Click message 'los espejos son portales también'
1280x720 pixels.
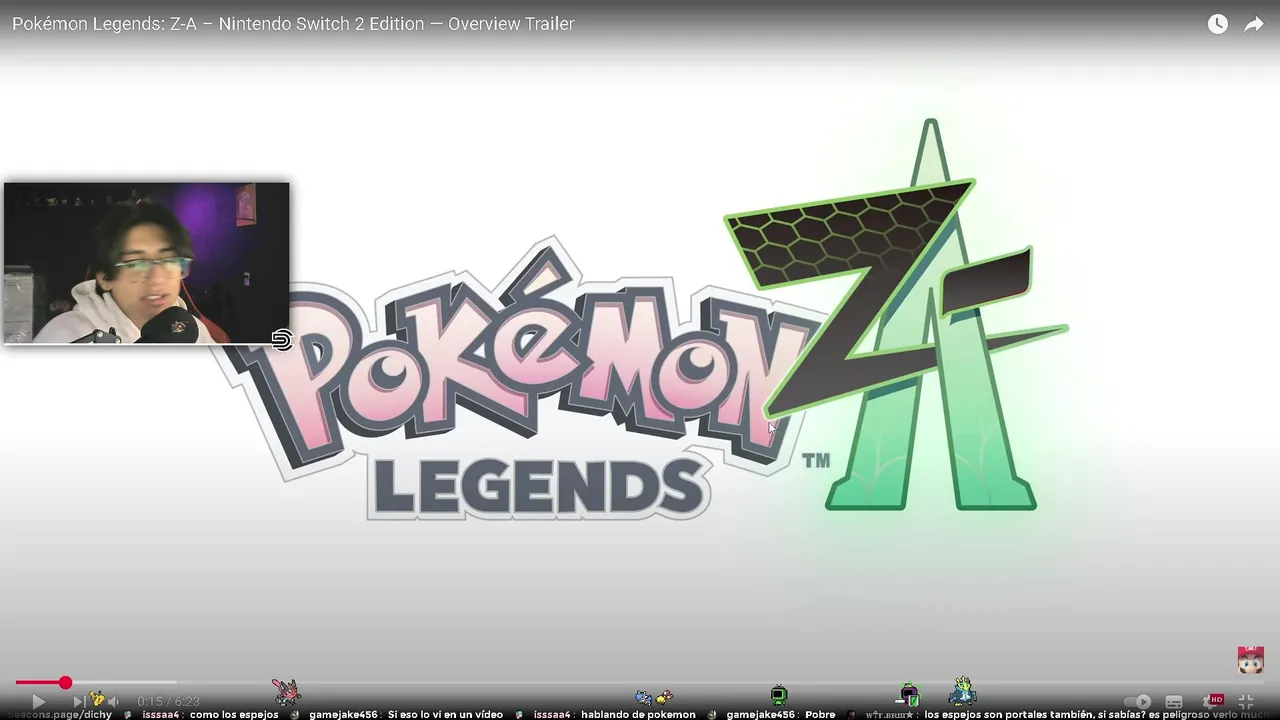coord(1009,714)
